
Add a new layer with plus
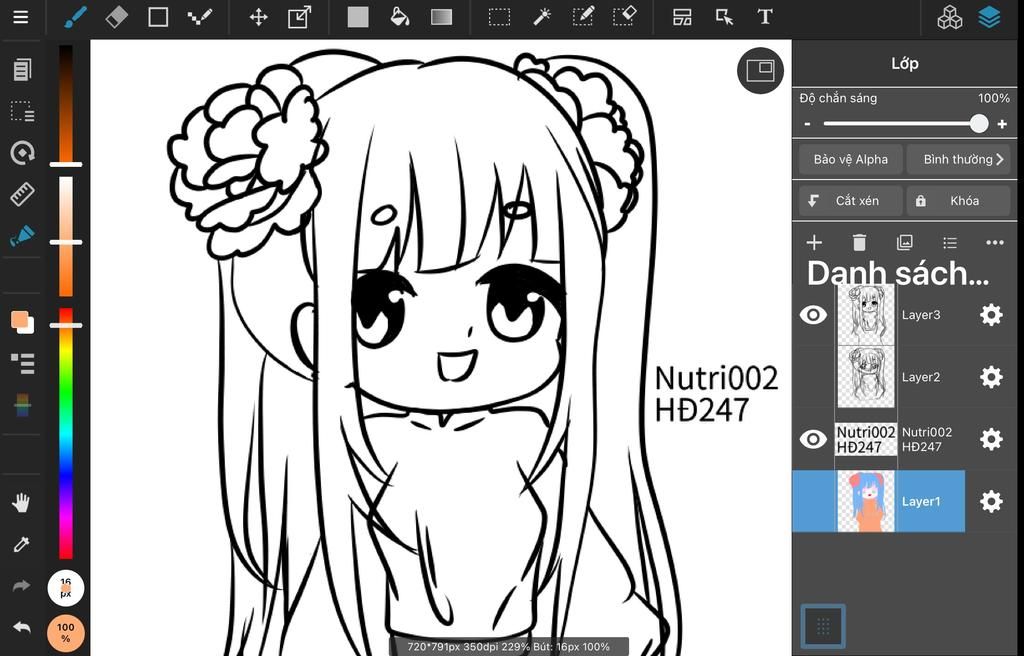click(x=814, y=243)
